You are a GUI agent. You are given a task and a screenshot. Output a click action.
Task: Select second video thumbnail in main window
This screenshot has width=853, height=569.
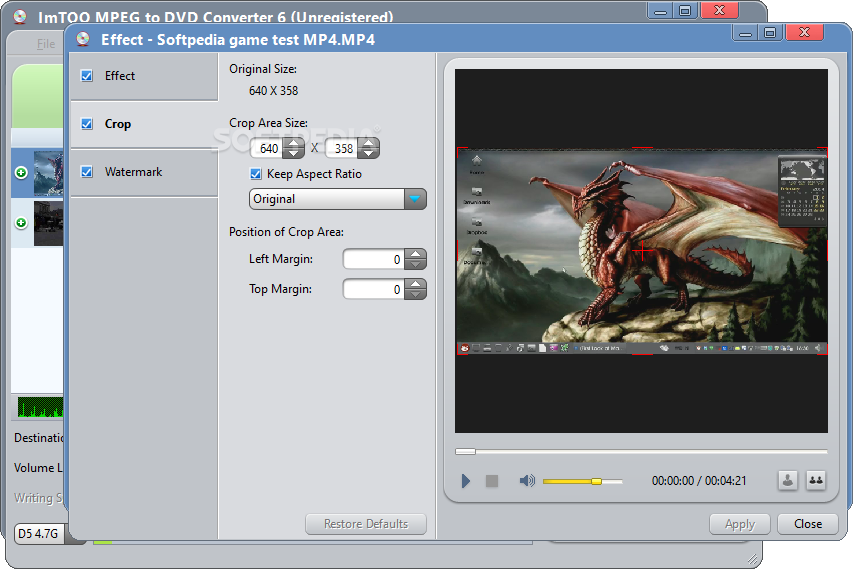click(48, 223)
